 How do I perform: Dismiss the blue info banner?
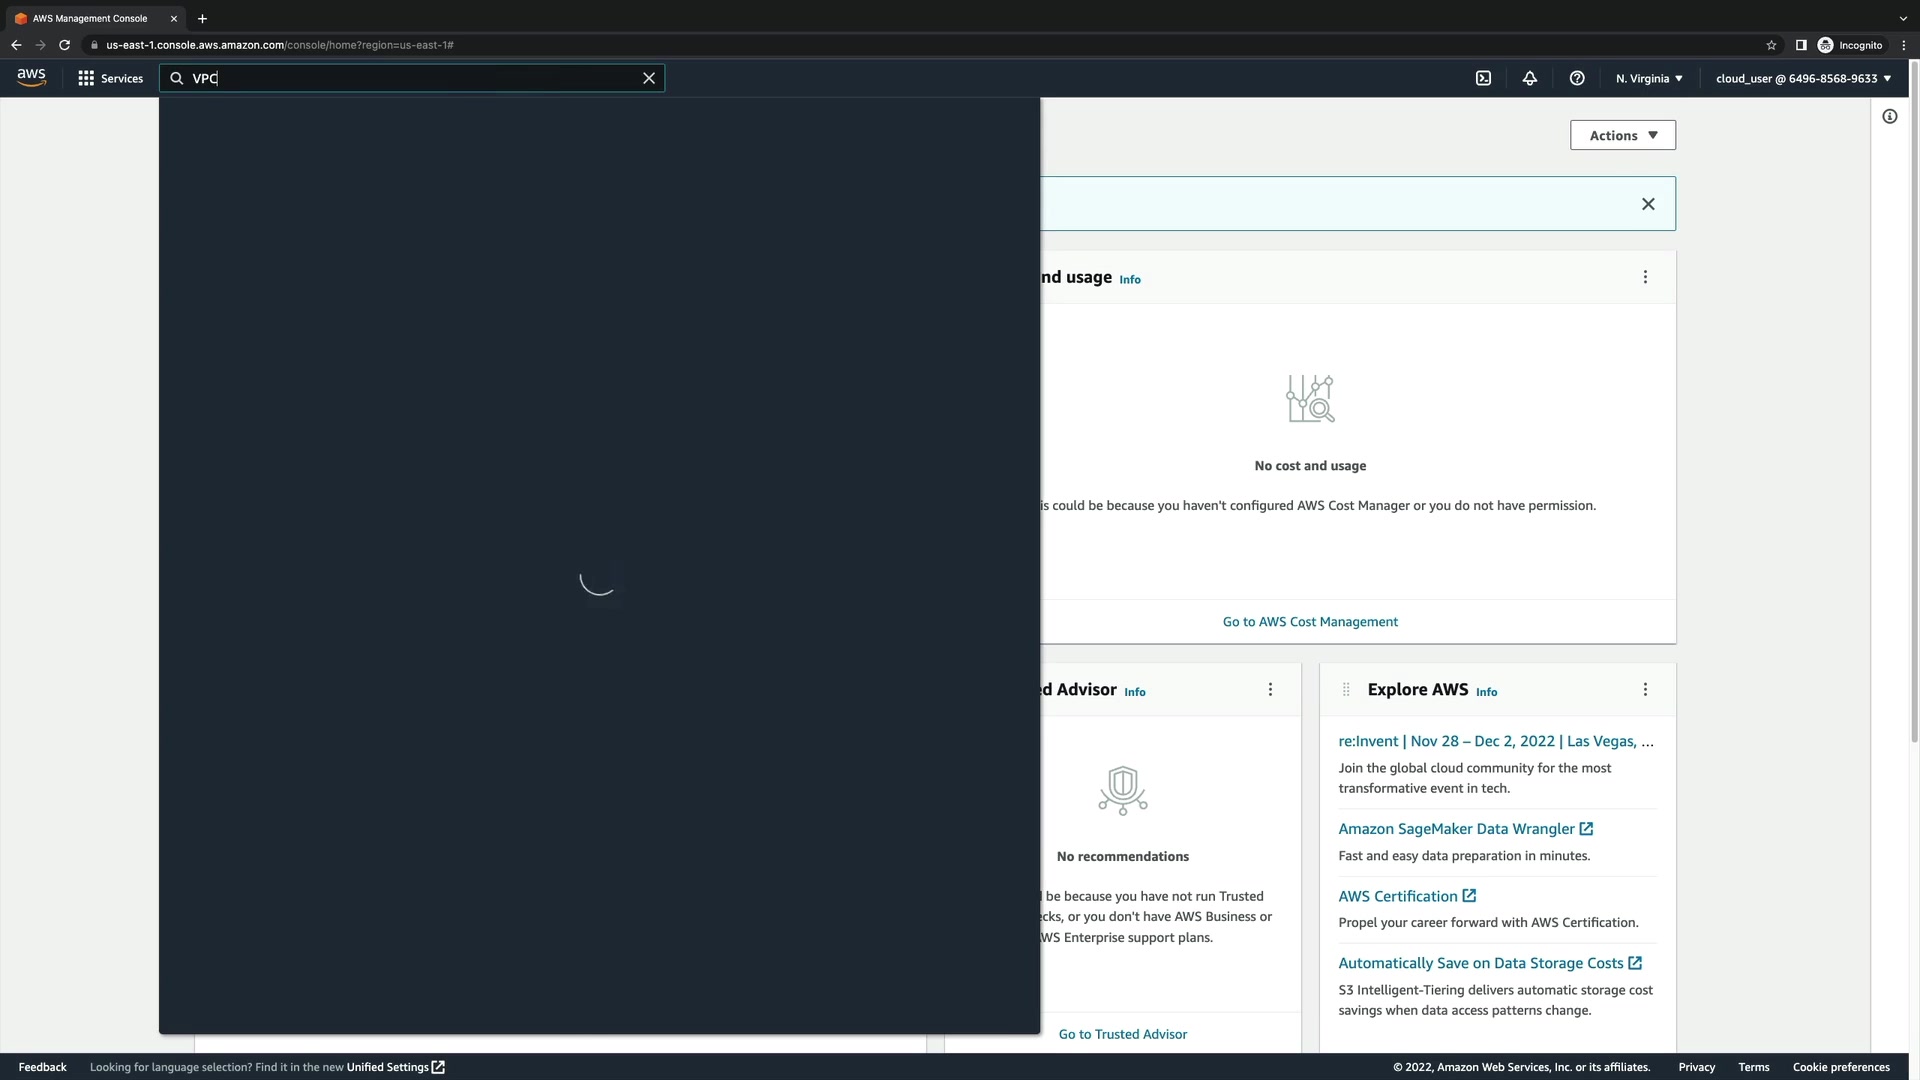(x=1647, y=204)
